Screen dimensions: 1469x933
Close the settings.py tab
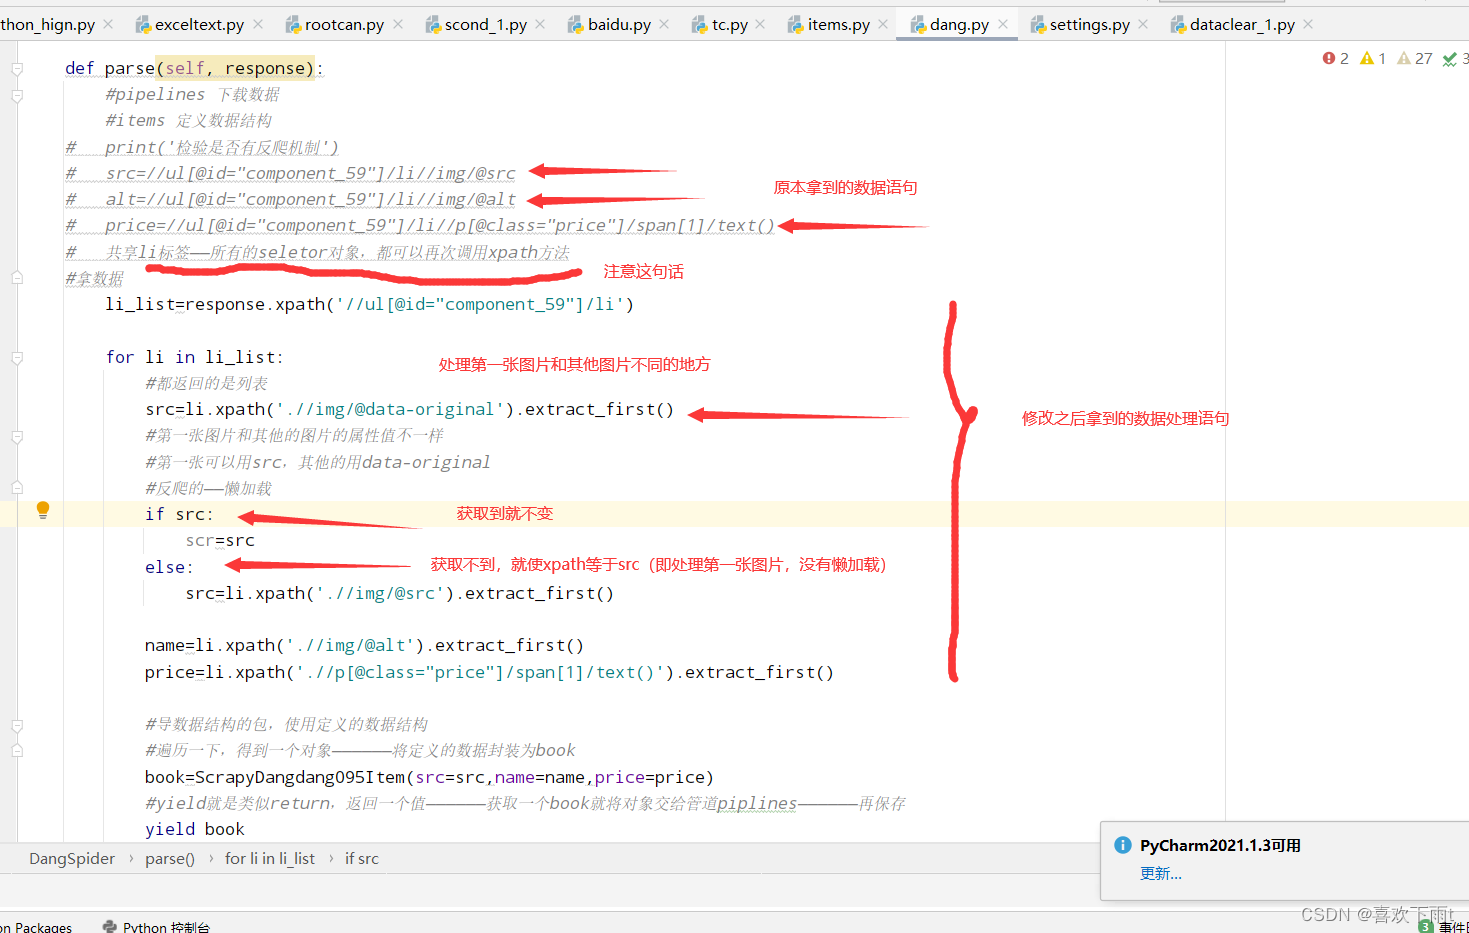coord(1143,24)
